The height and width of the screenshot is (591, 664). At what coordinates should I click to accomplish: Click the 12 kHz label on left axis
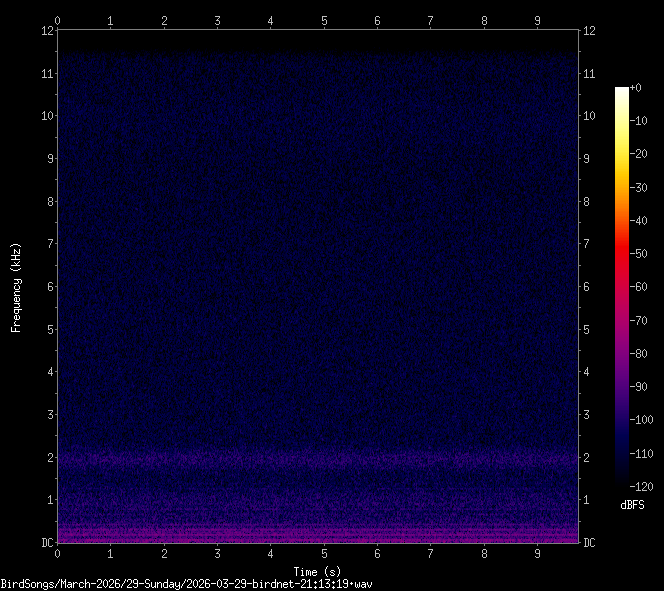coord(45,30)
